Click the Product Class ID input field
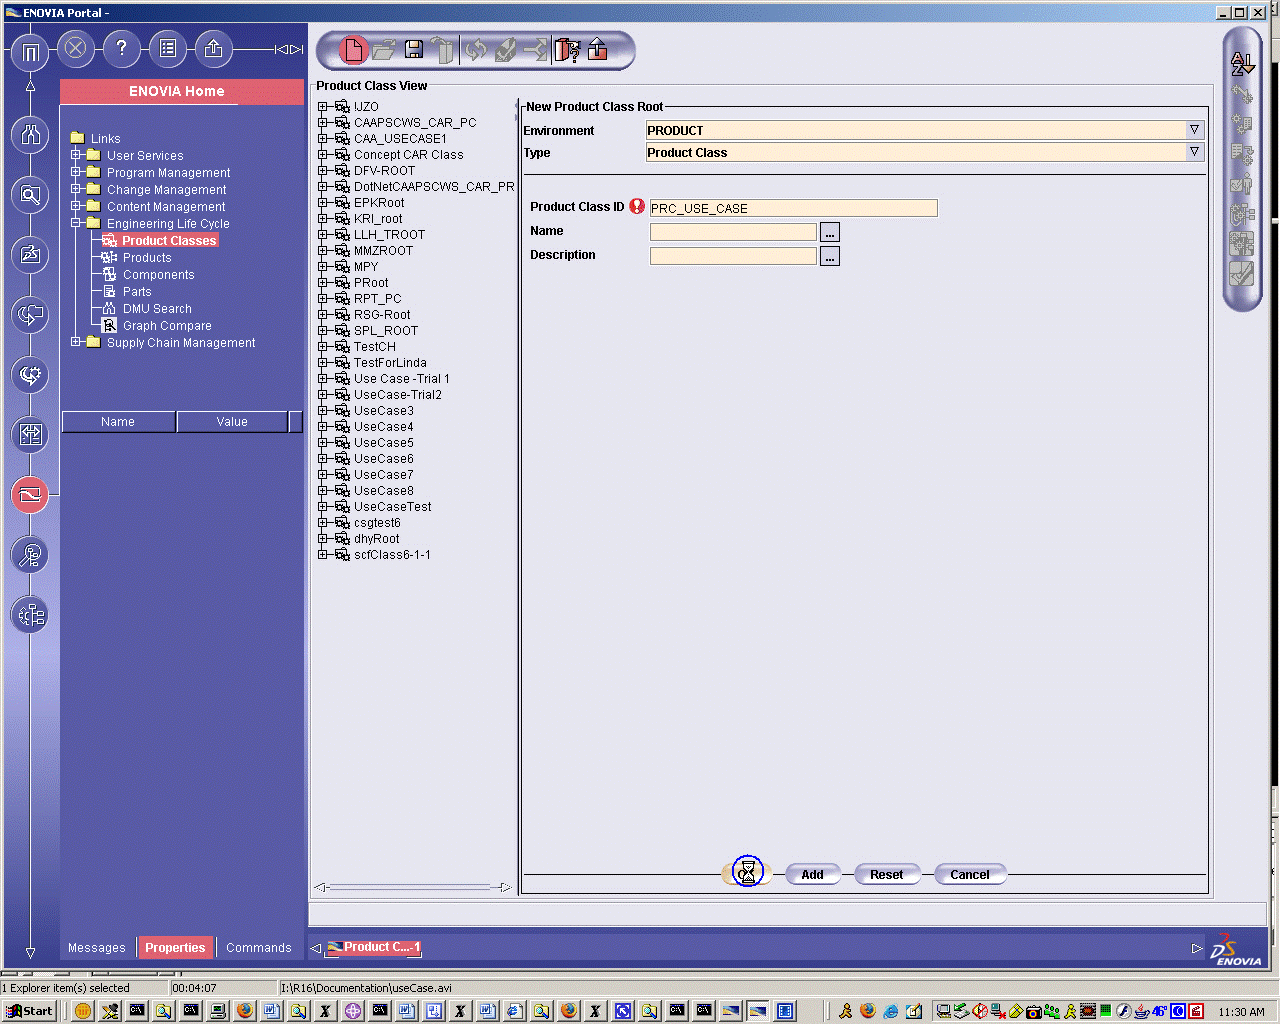 [794, 208]
